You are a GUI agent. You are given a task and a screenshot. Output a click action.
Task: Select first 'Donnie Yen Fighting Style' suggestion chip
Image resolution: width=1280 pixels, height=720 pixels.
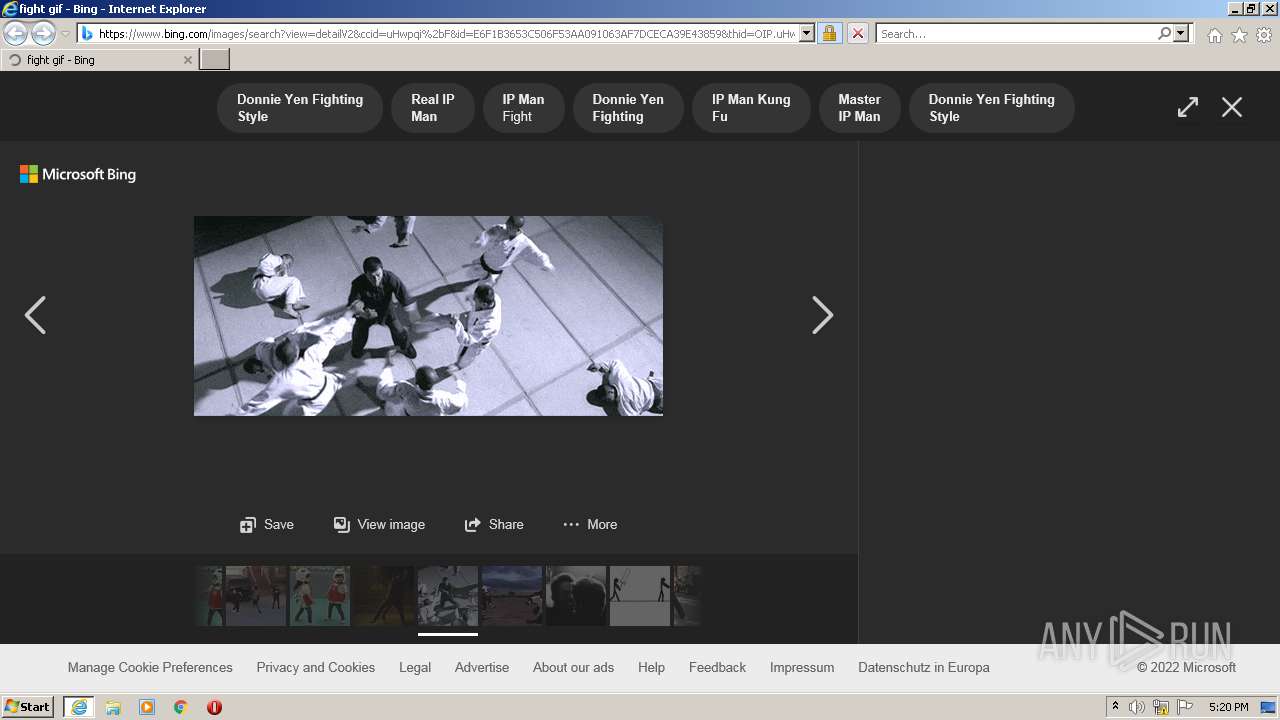(x=300, y=108)
